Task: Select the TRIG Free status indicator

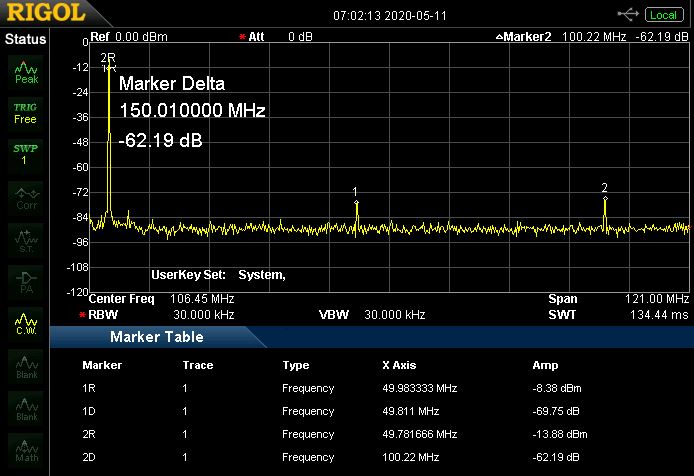Action: click(x=25, y=114)
